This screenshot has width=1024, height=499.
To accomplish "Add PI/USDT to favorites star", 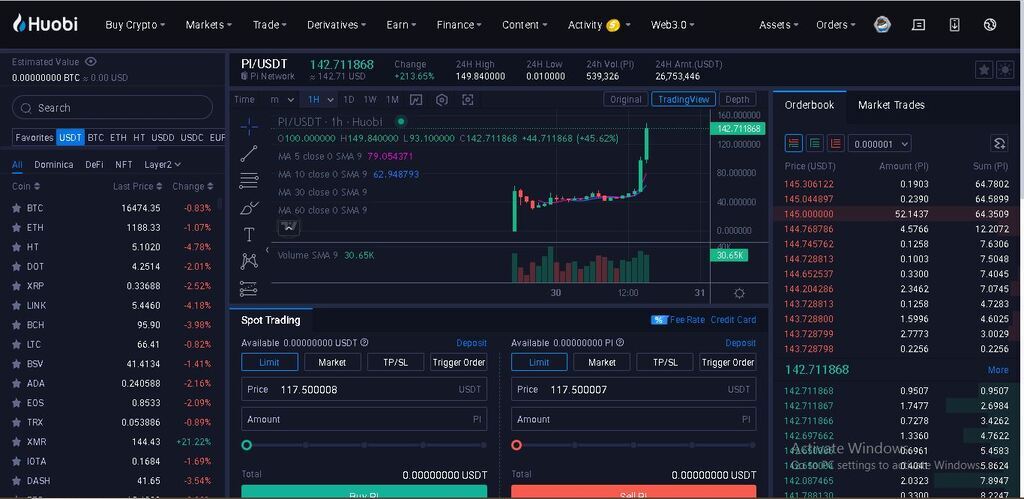I will click(983, 69).
